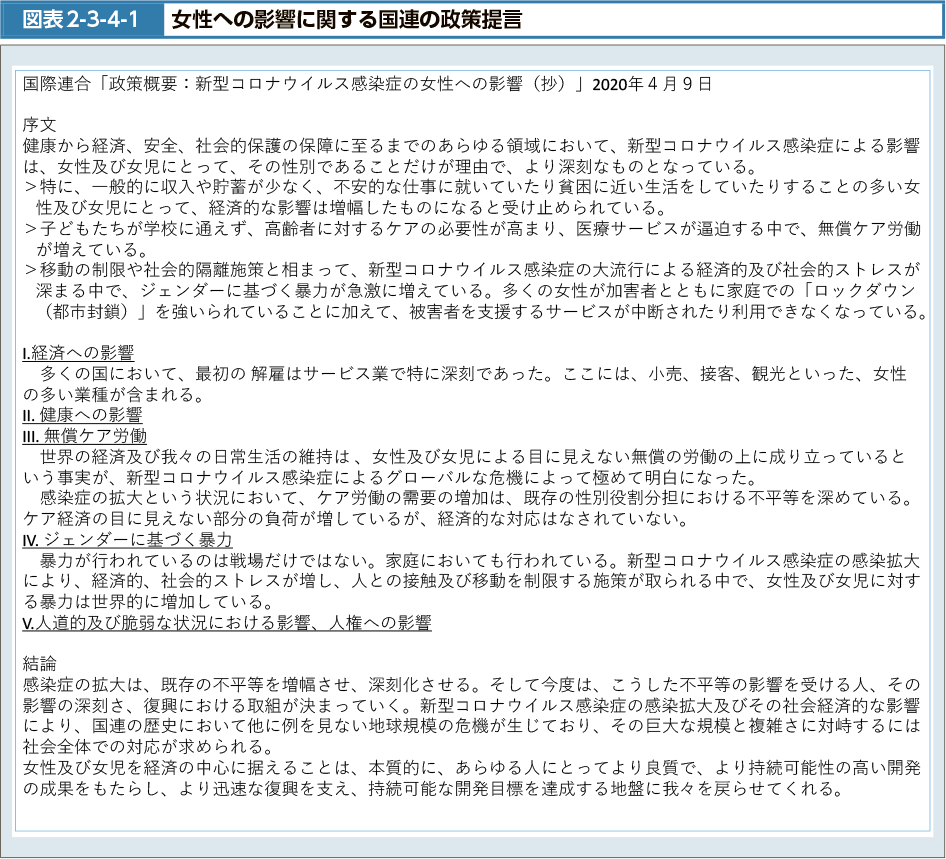This screenshot has width=946, height=859.
Task: Click the sentence 暴力が行われているのは戦場だけではない
Action: (x=230, y=560)
